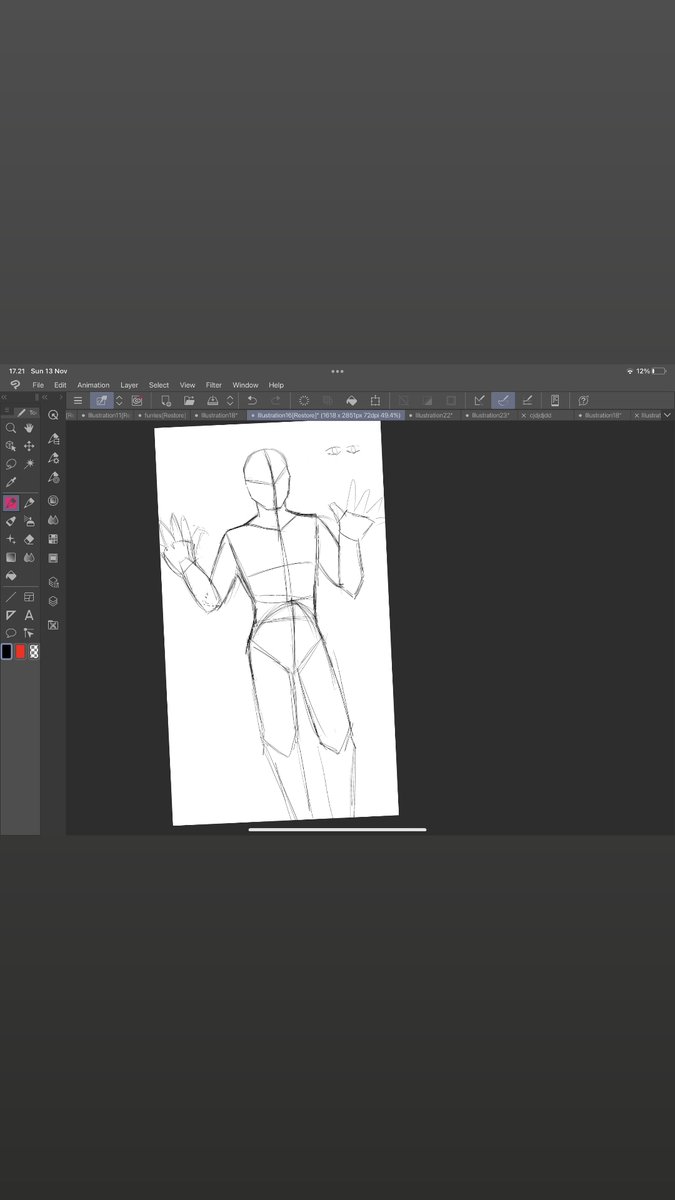
Task: Open the Select menu
Action: [x=159, y=385]
